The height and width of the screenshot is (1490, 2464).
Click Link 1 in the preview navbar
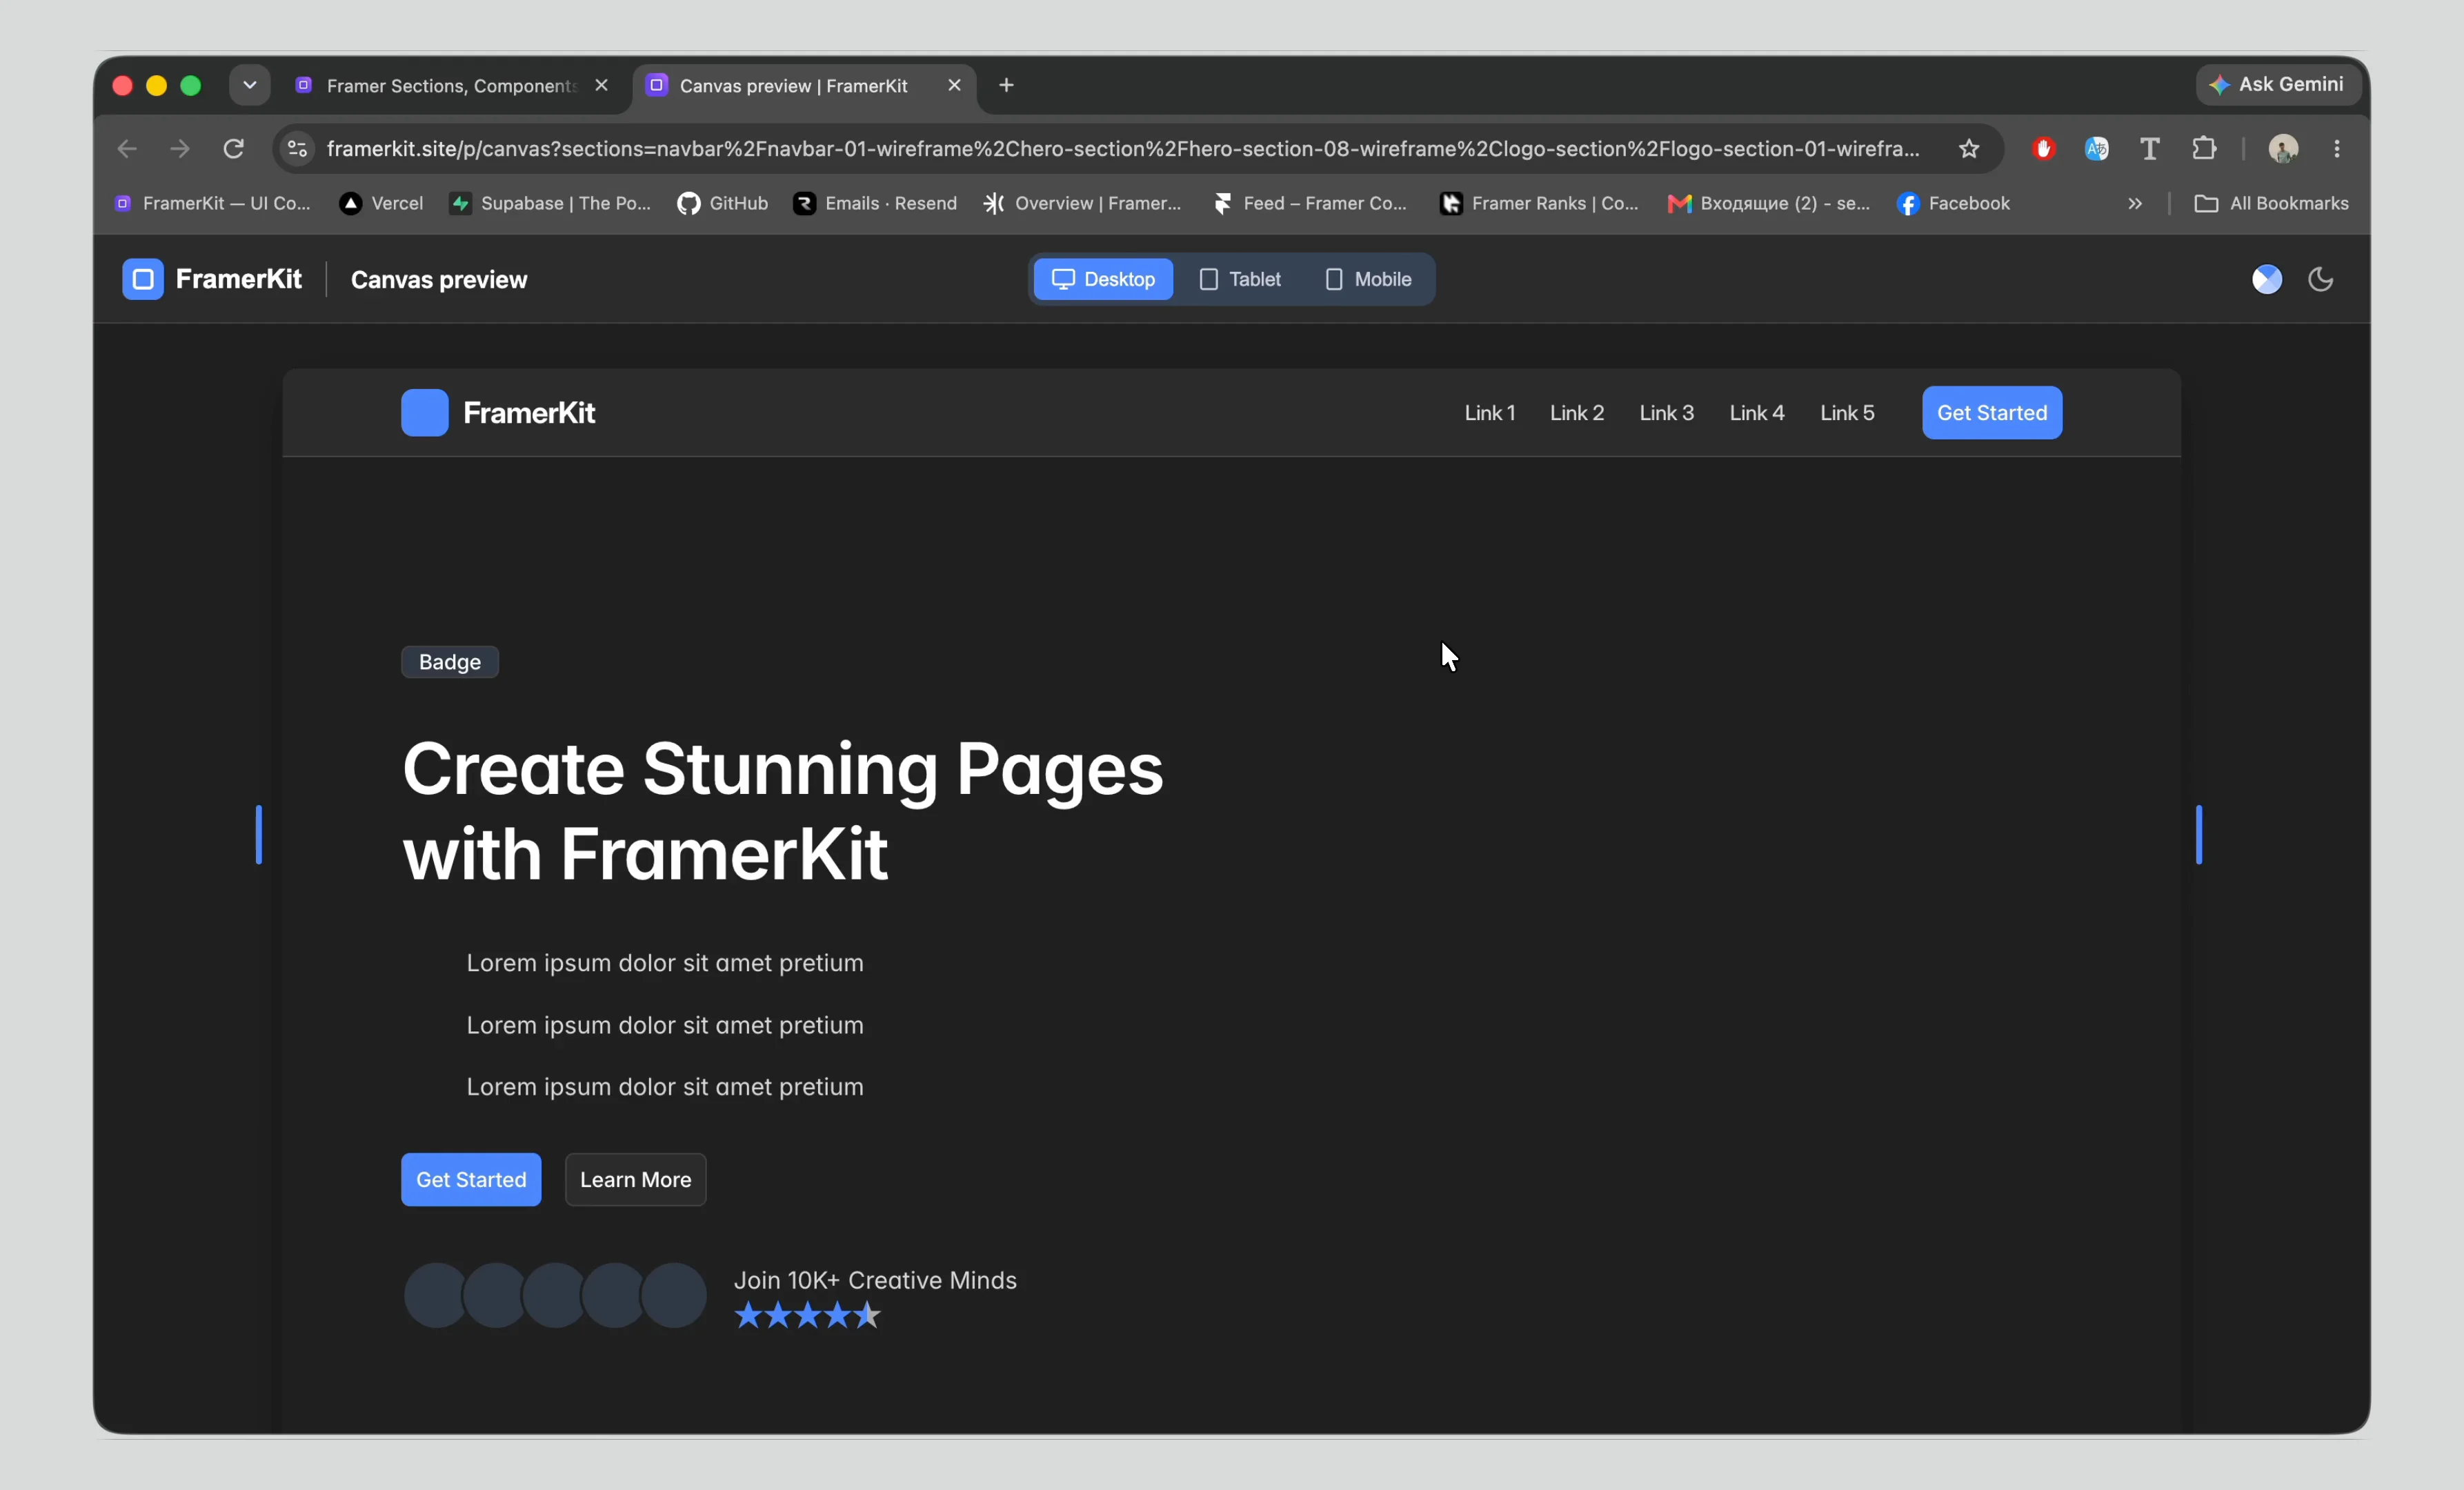point(1489,413)
